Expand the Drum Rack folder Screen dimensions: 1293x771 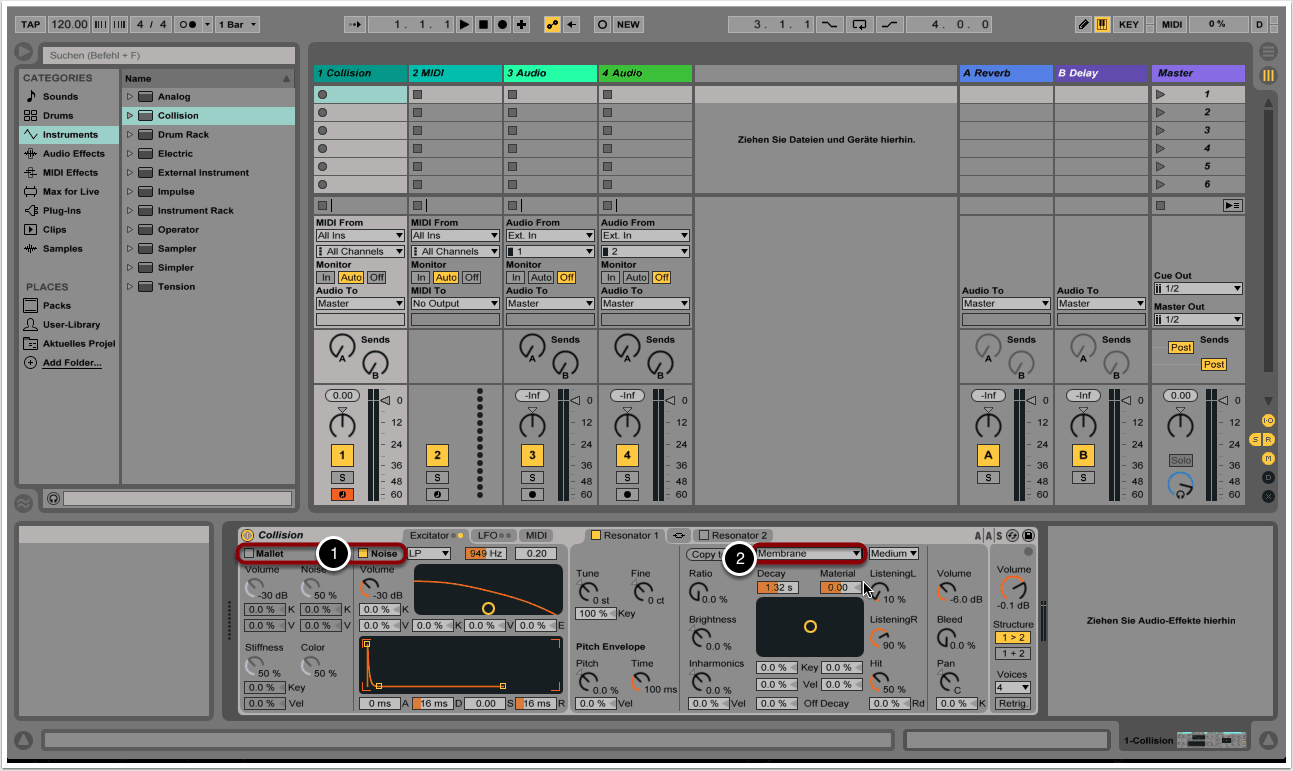(129, 135)
